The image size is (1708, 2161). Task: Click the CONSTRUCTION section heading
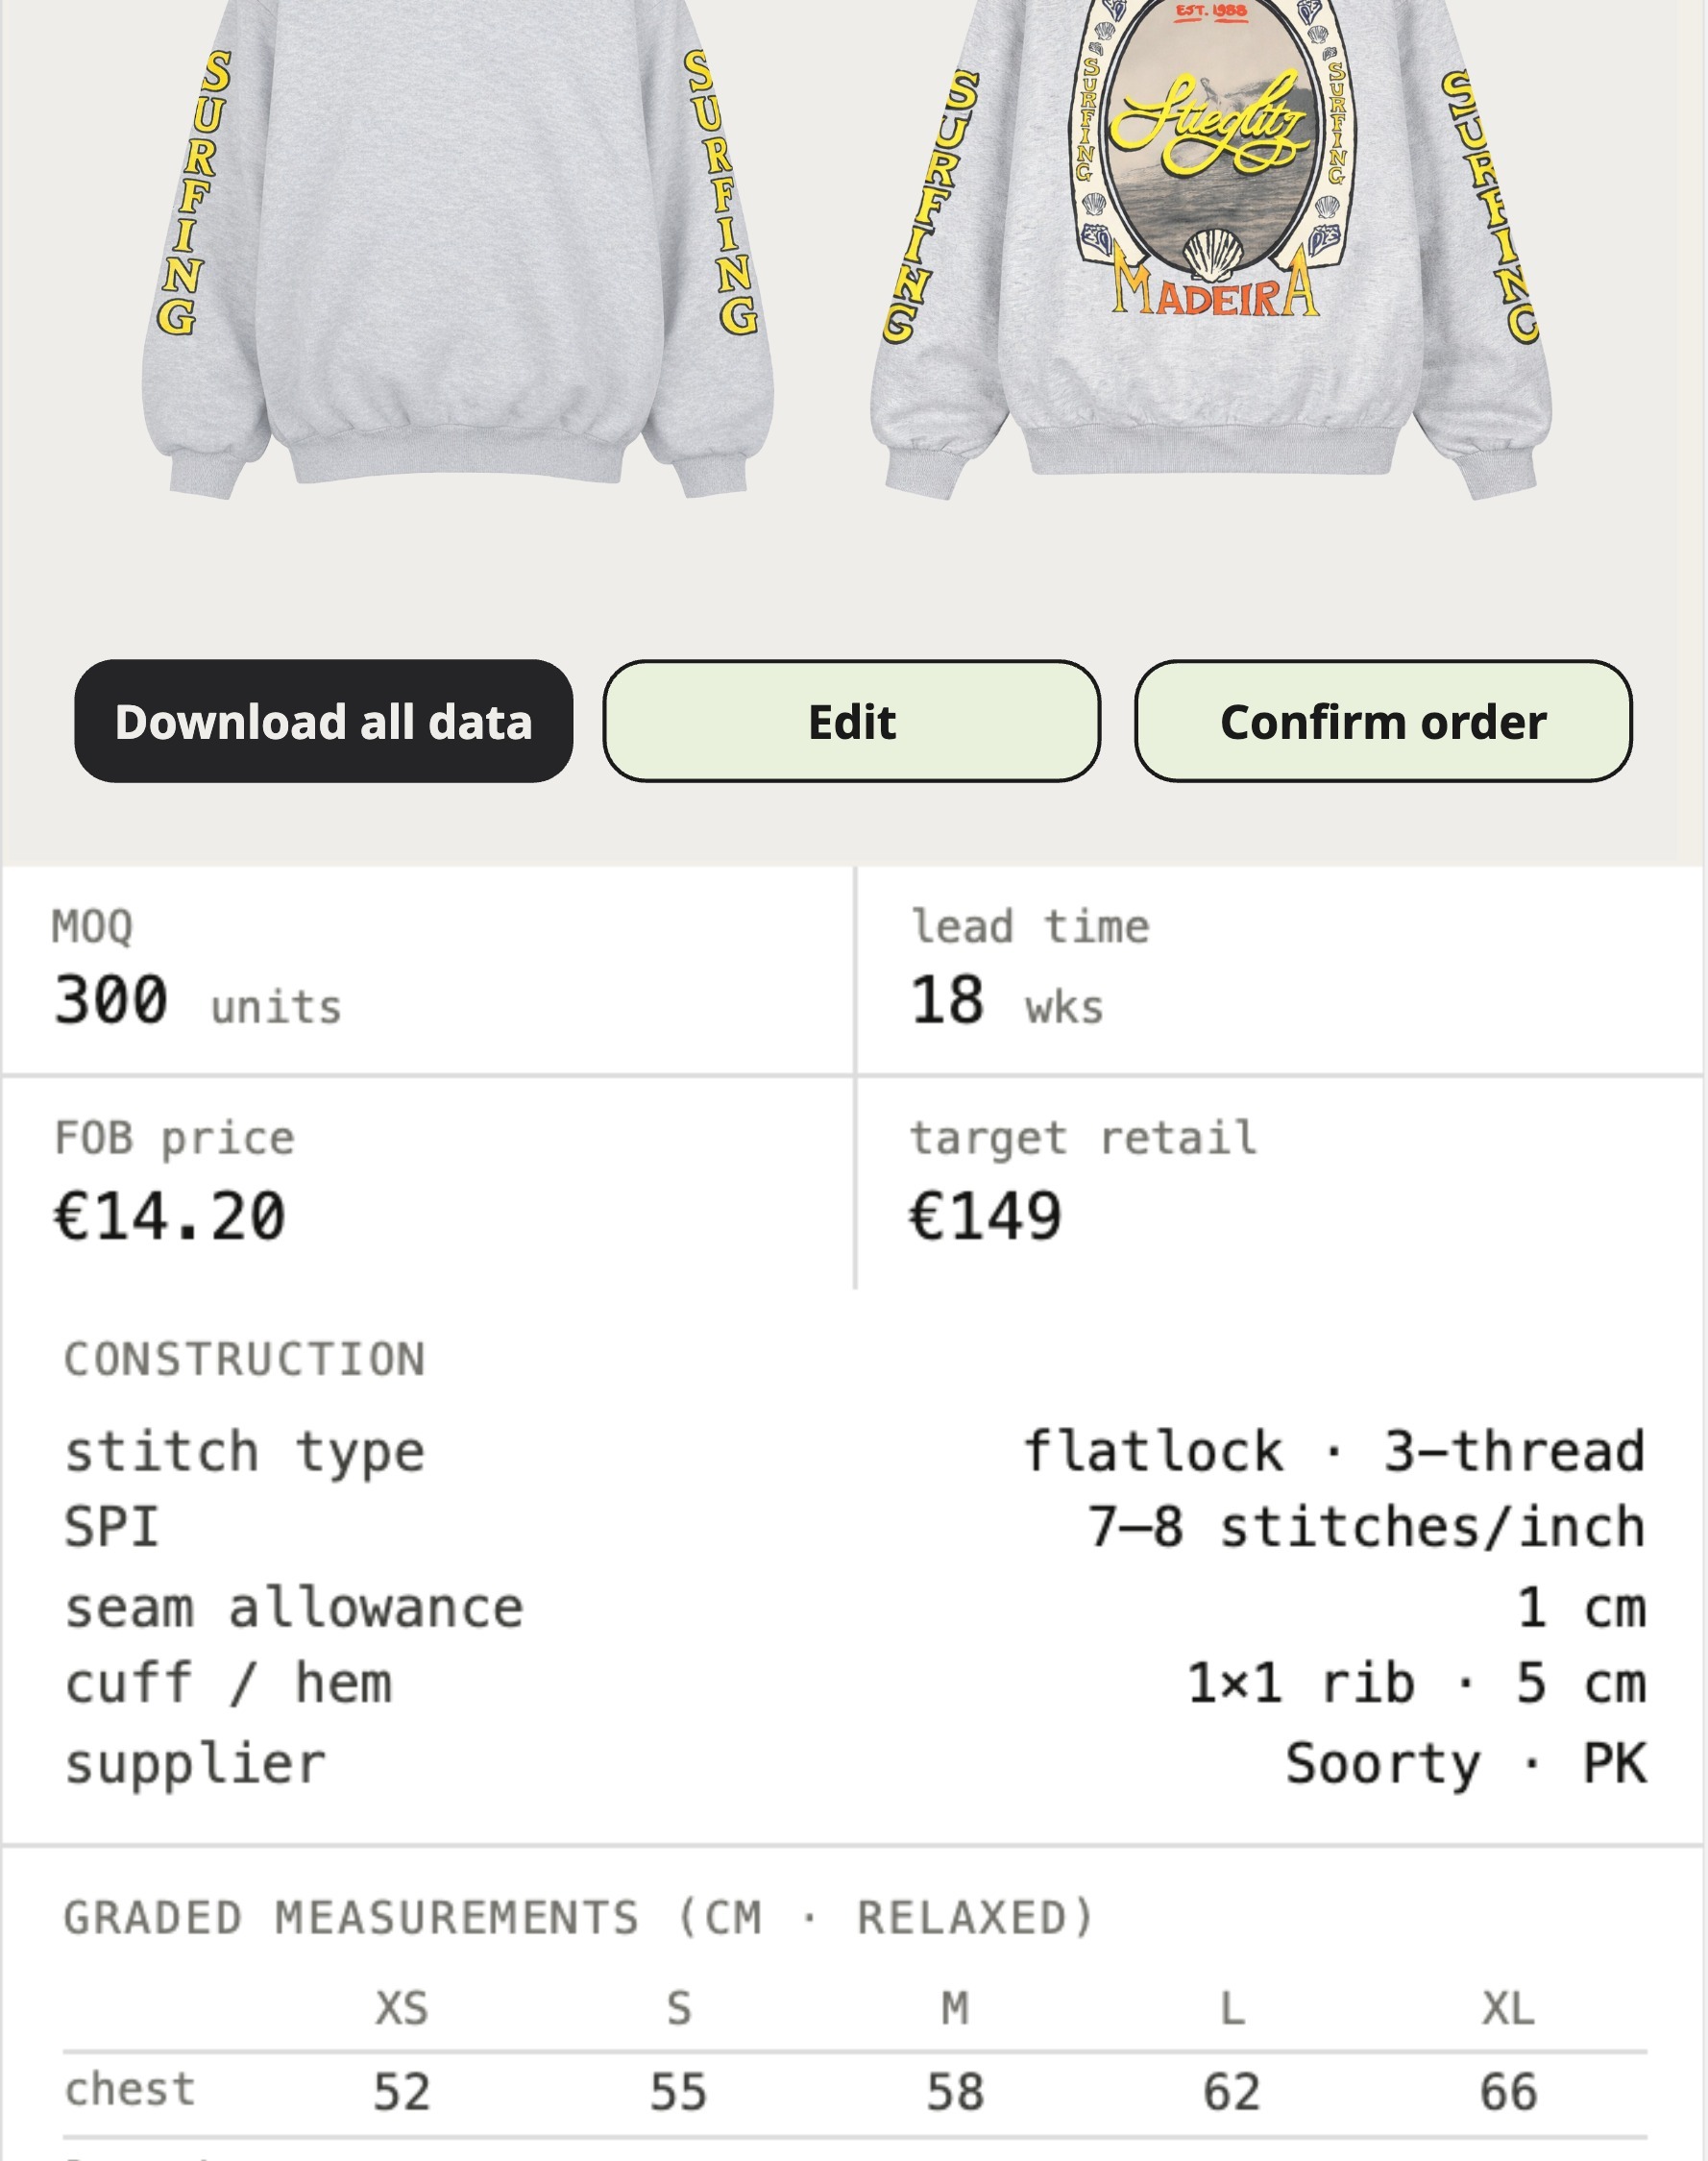point(245,1359)
